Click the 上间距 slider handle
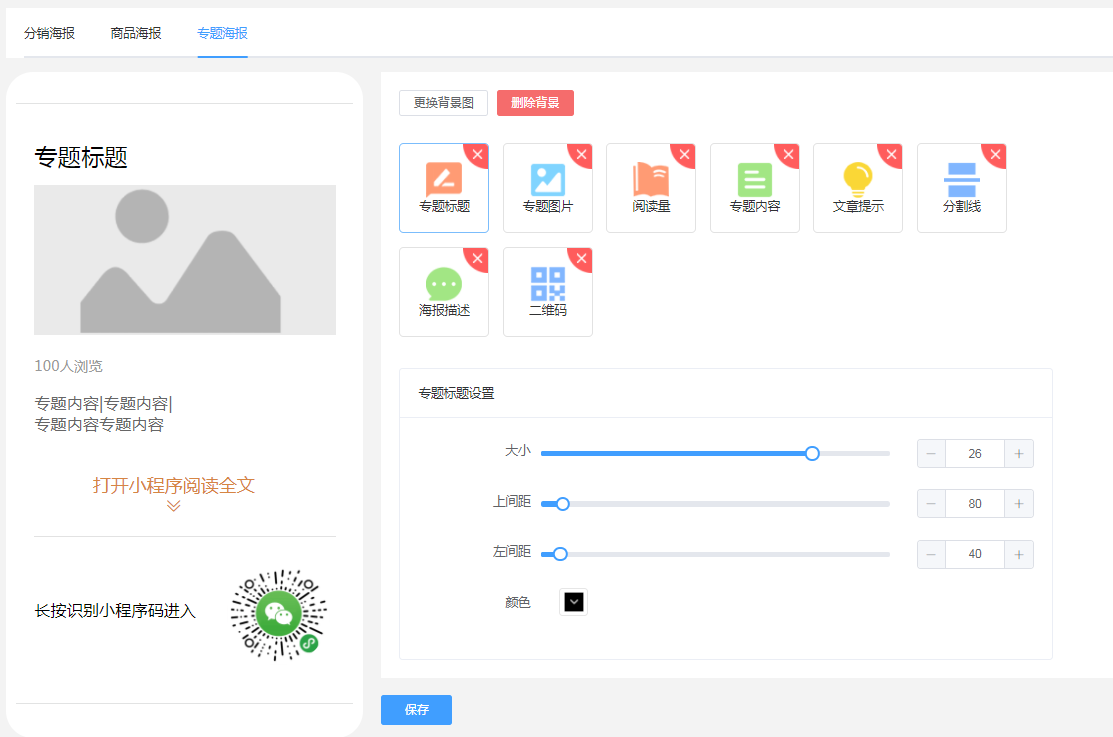Viewport: 1113px width, 737px height. pos(562,504)
